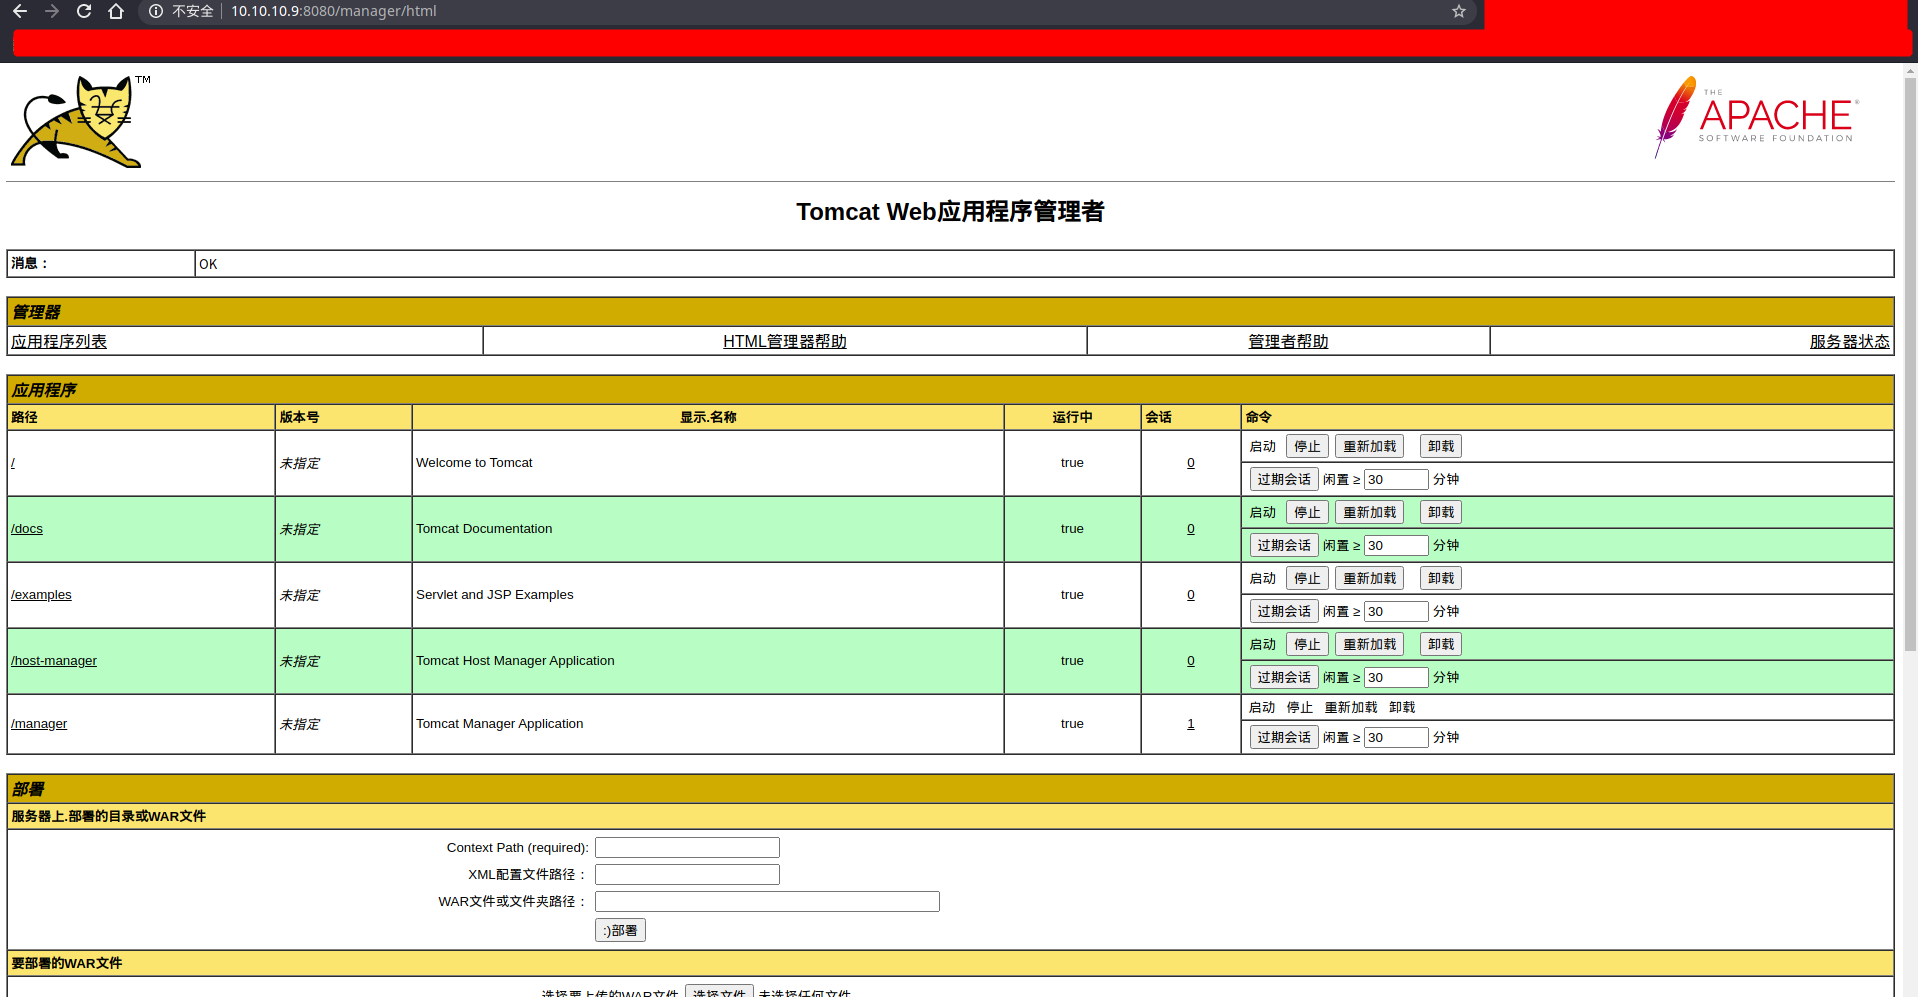Edit idle minutes for root application
The image size is (1918, 997).
[x=1396, y=479]
